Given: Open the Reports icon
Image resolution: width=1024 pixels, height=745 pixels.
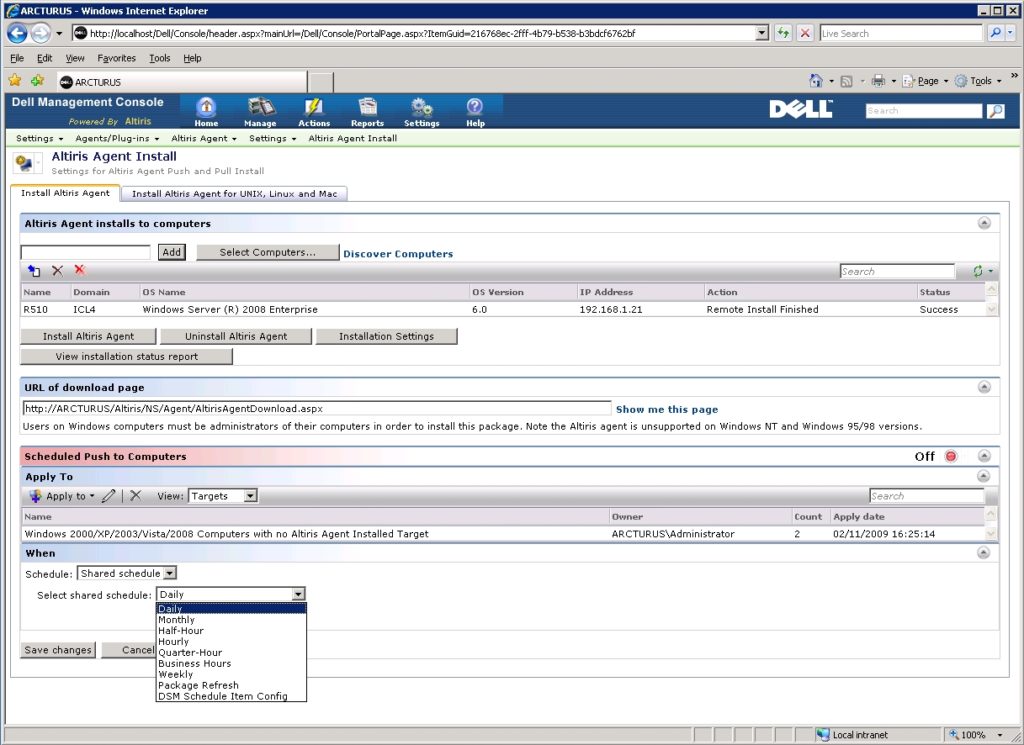Looking at the screenshot, I should [x=367, y=110].
